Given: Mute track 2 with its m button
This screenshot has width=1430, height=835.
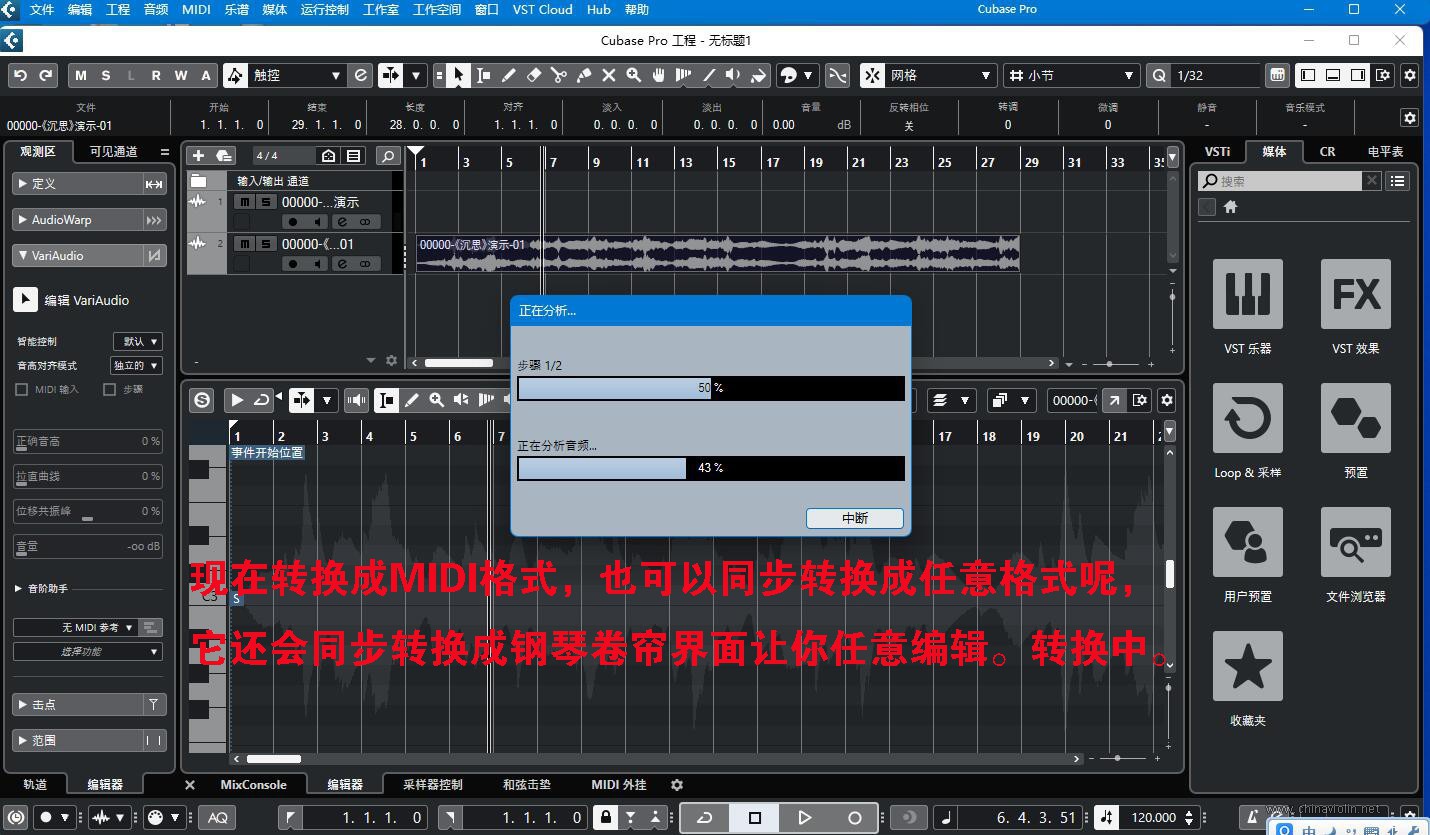Looking at the screenshot, I should [x=244, y=244].
